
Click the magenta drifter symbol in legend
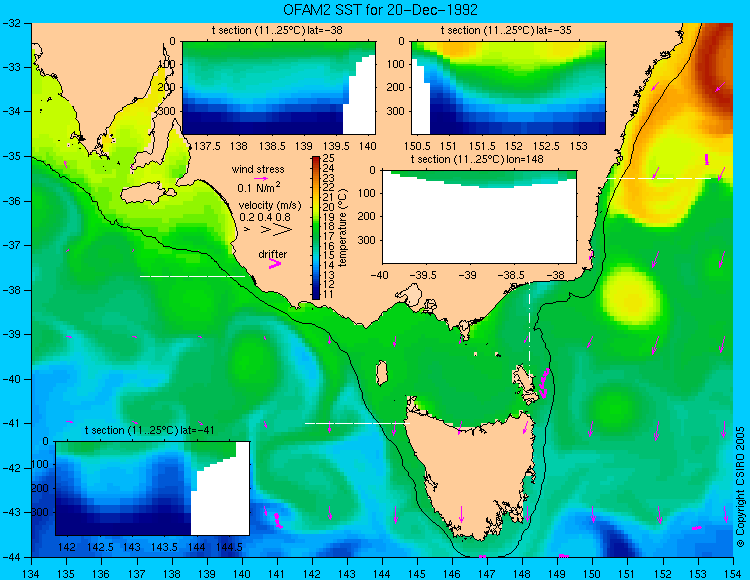275,263
